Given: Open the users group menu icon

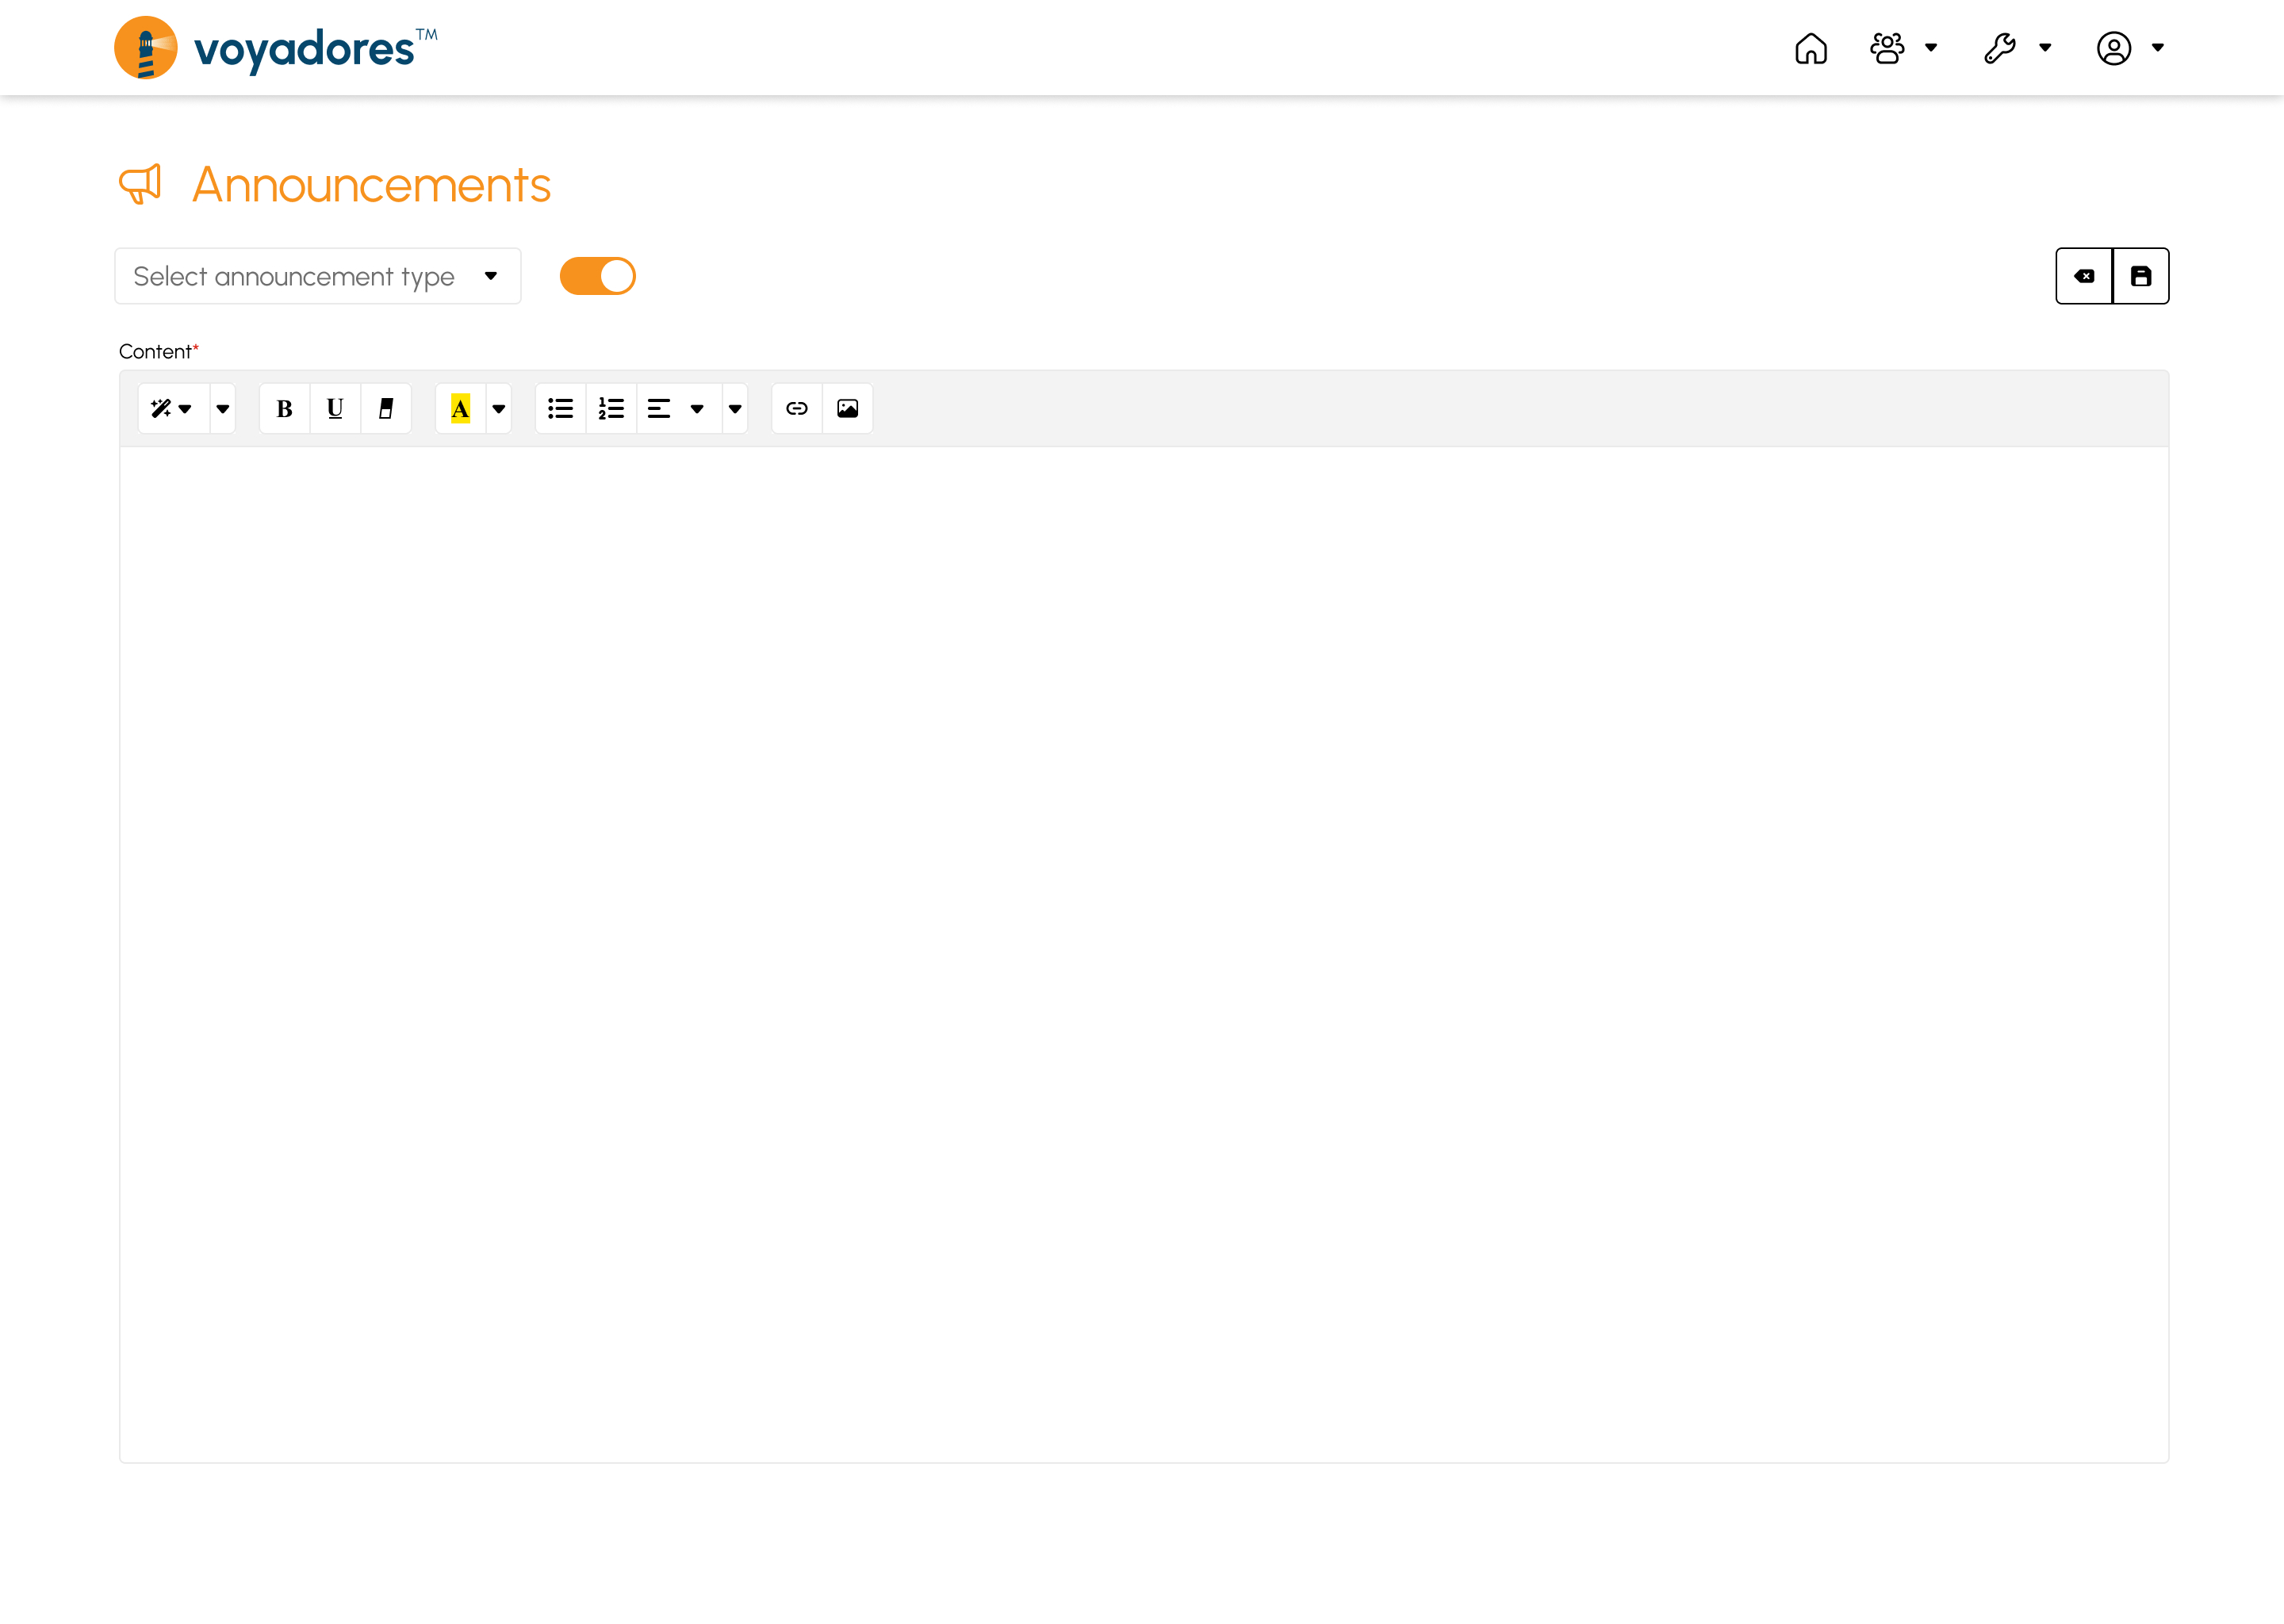Looking at the screenshot, I should pos(1887,48).
